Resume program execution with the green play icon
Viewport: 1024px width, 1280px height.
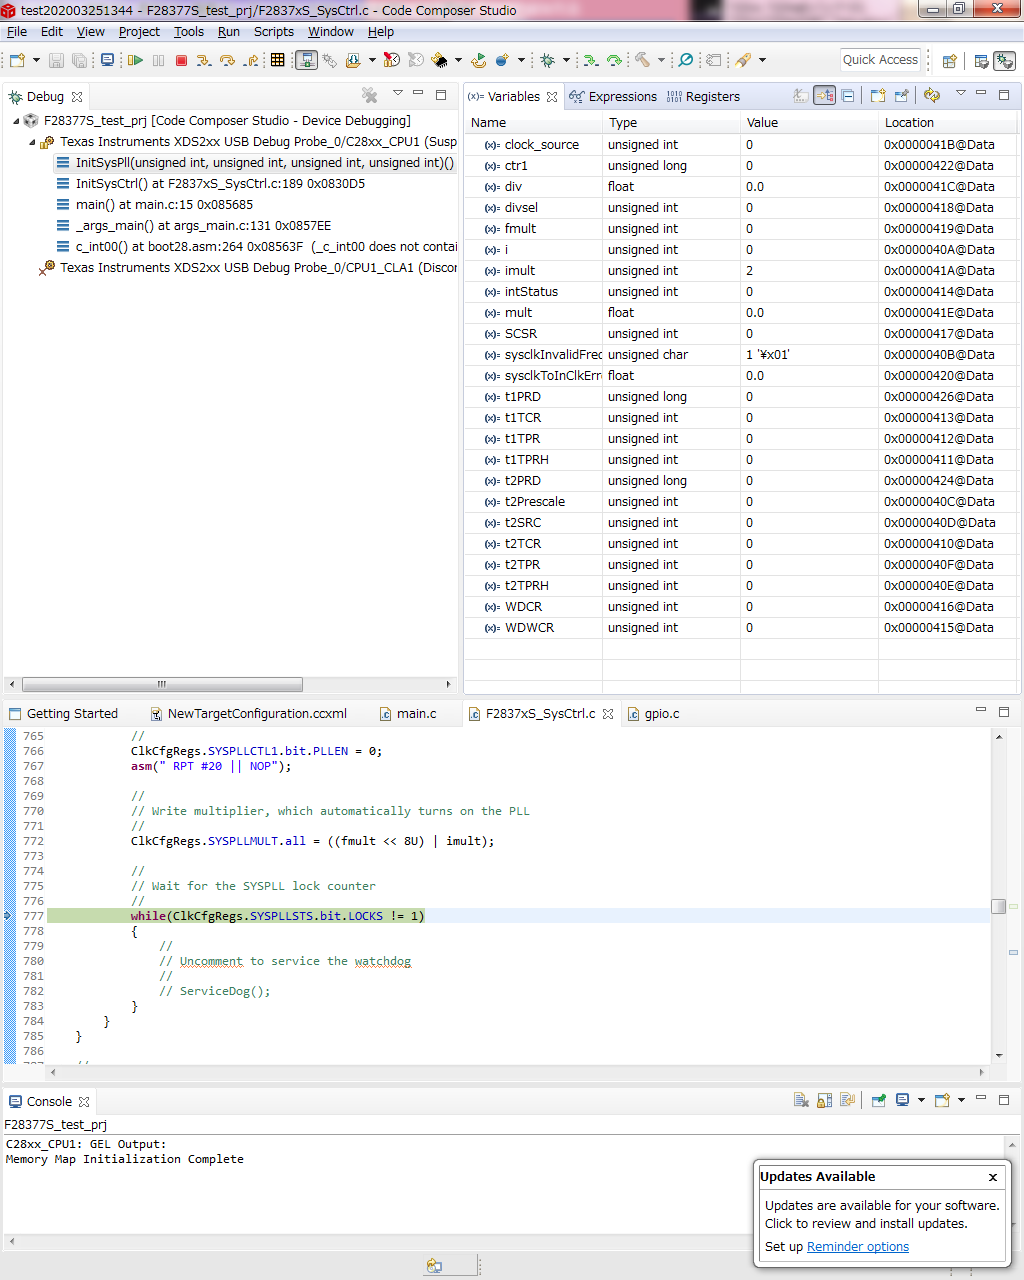coord(136,60)
